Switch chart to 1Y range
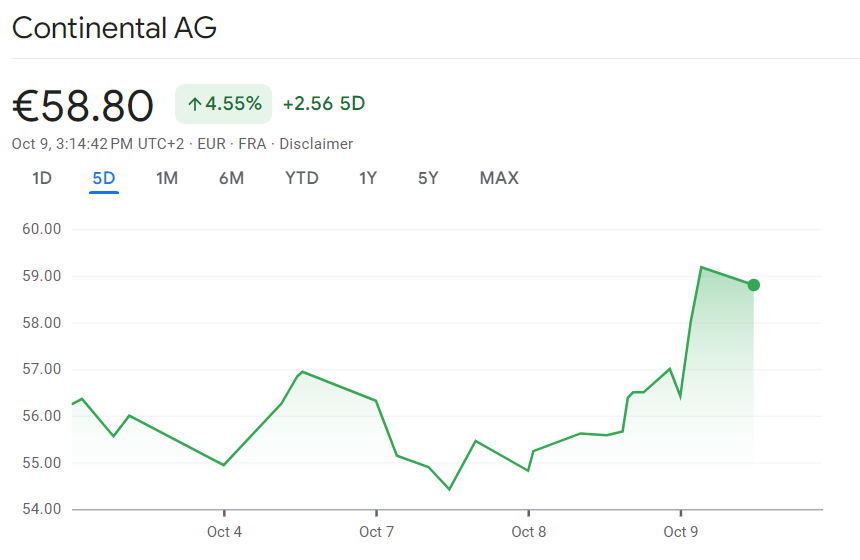Image resolution: width=860 pixels, height=560 pixels. 368,178
